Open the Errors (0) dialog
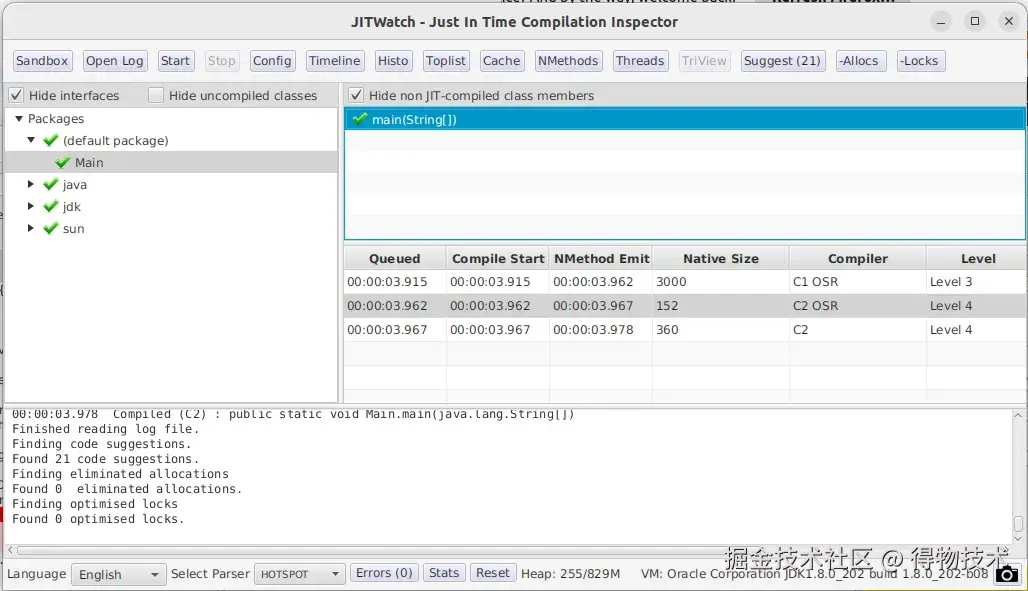 (x=384, y=573)
